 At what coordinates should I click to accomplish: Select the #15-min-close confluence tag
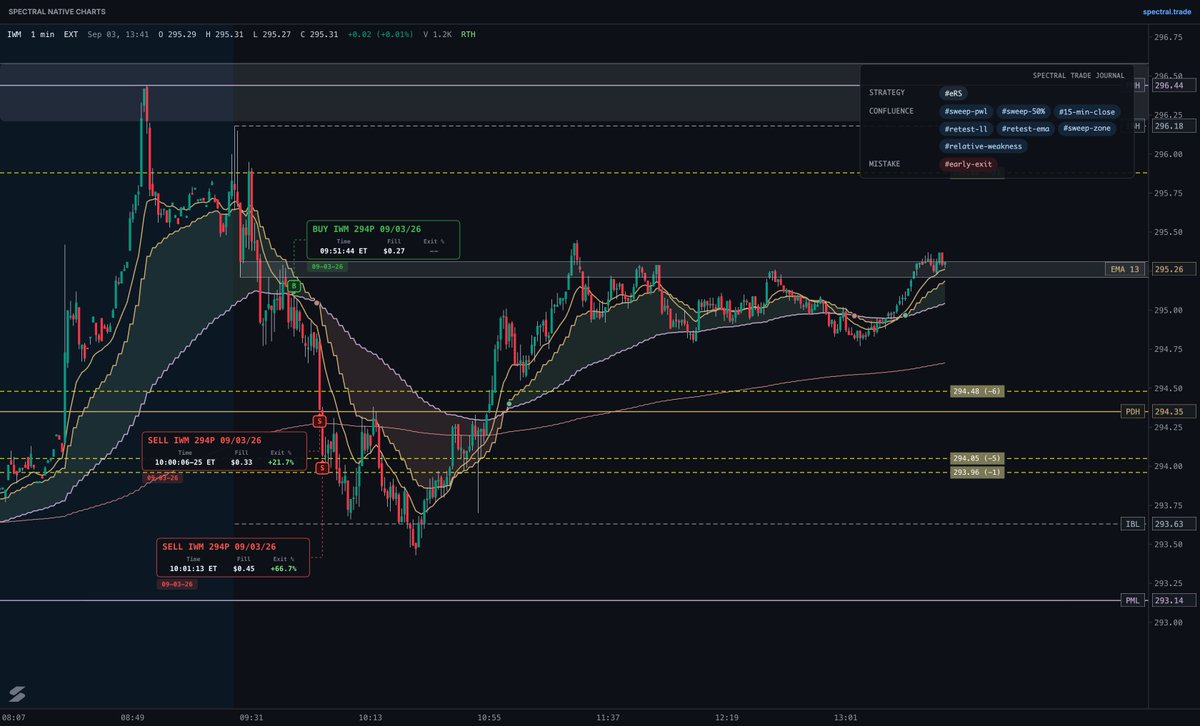[1087, 111]
